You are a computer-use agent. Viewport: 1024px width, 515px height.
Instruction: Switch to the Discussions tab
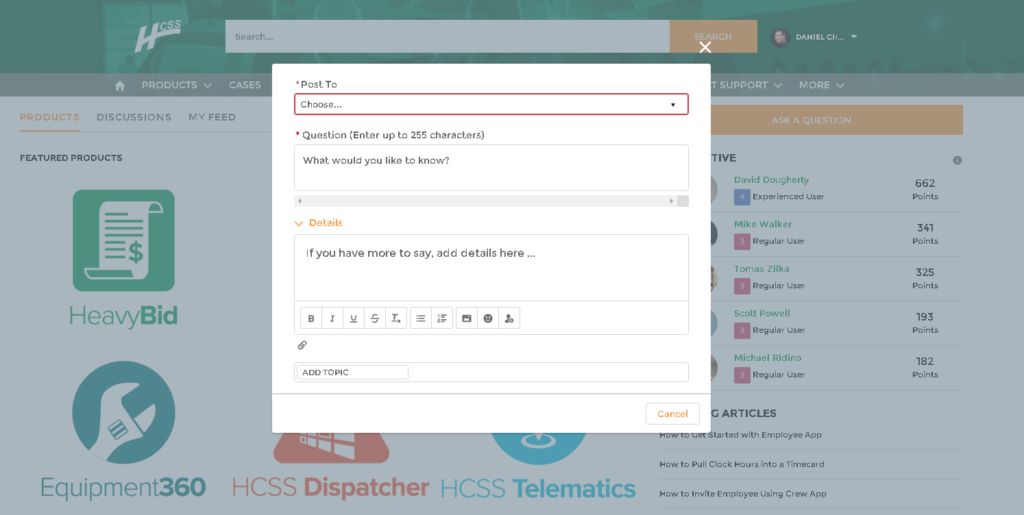pyautogui.click(x=134, y=117)
